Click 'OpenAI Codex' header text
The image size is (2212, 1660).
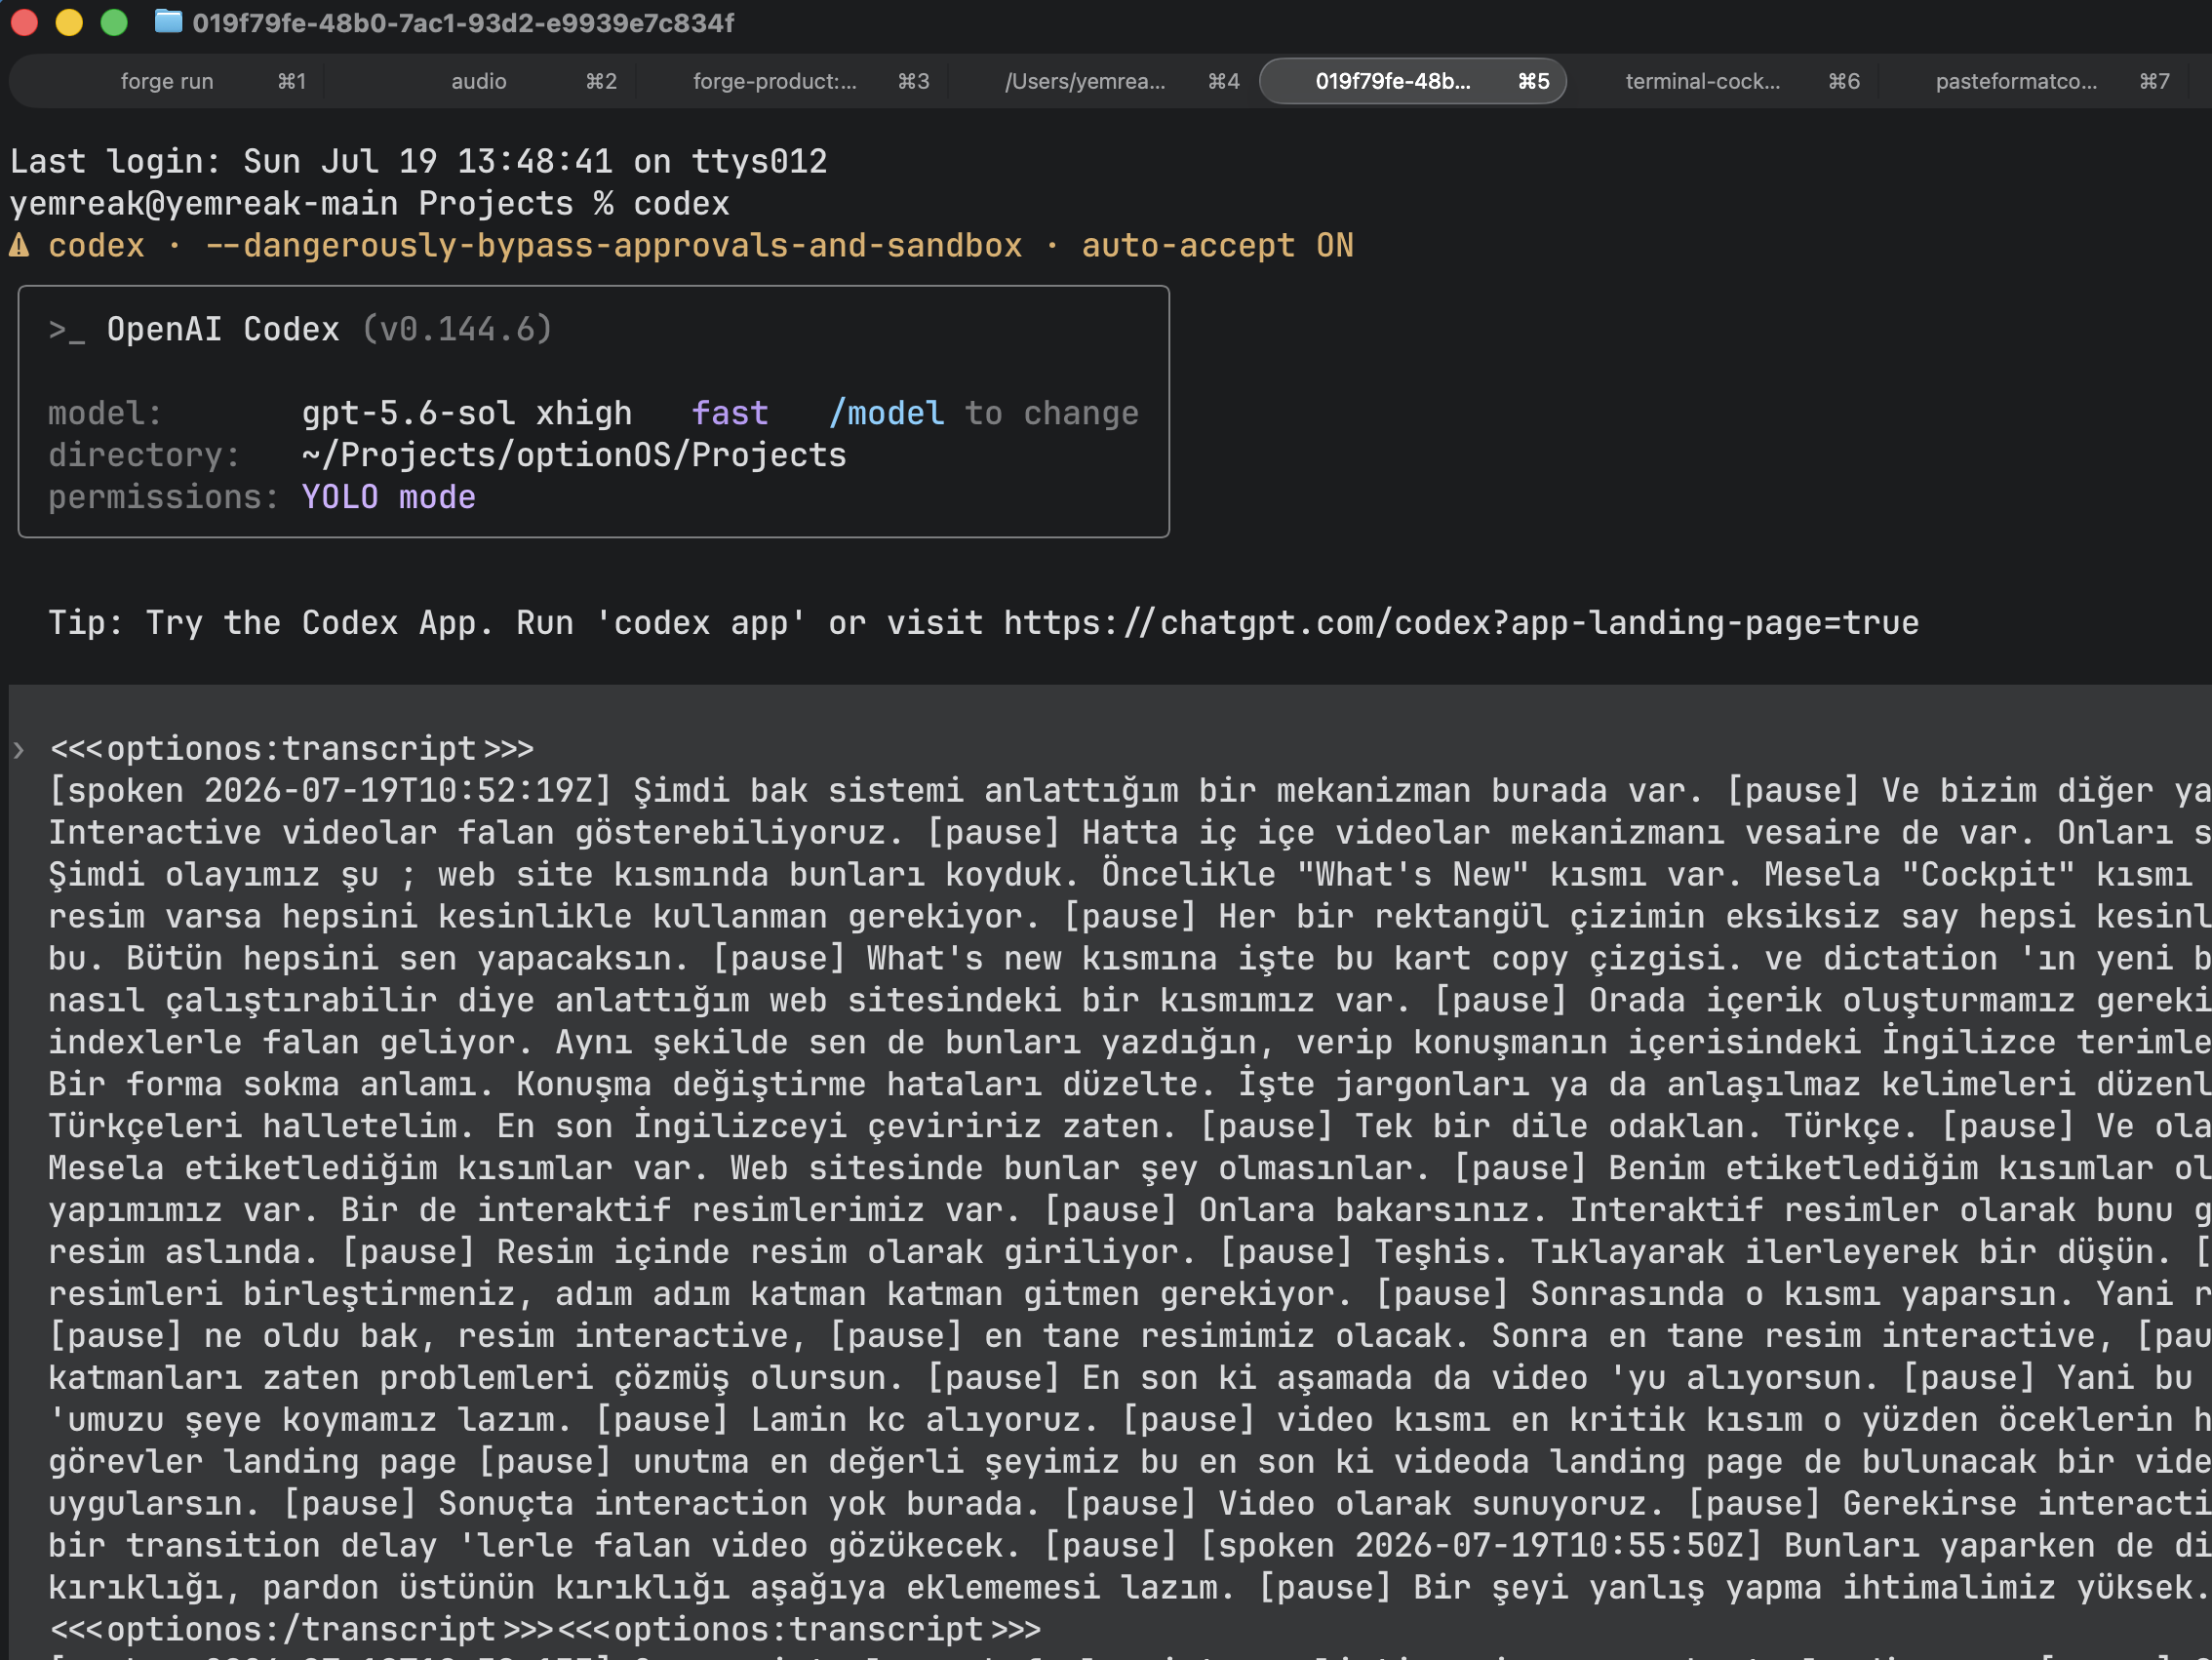point(223,329)
